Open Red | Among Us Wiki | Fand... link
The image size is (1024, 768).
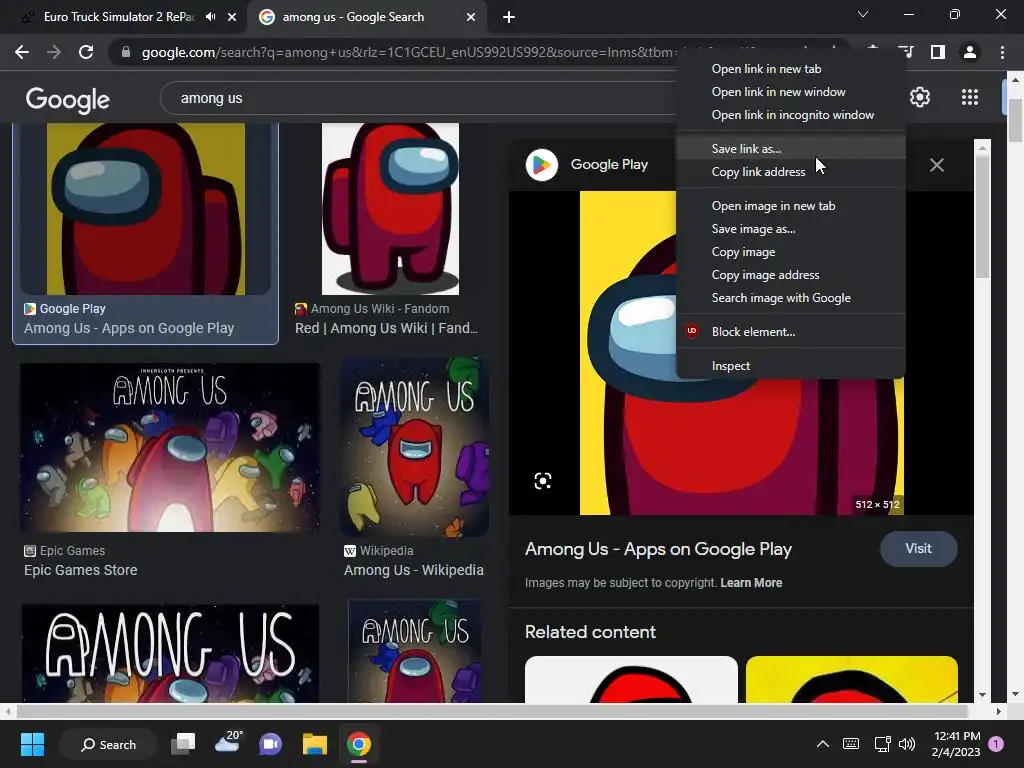(x=386, y=328)
